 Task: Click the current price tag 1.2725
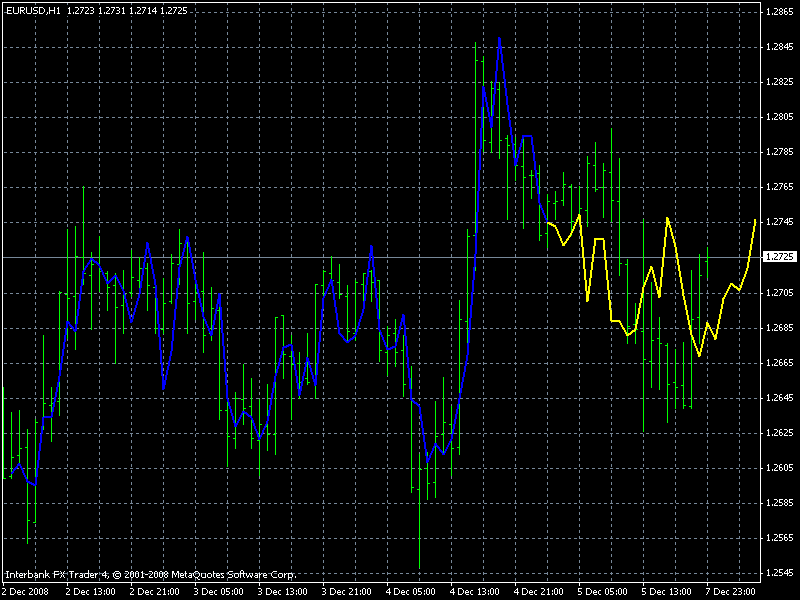click(x=779, y=257)
